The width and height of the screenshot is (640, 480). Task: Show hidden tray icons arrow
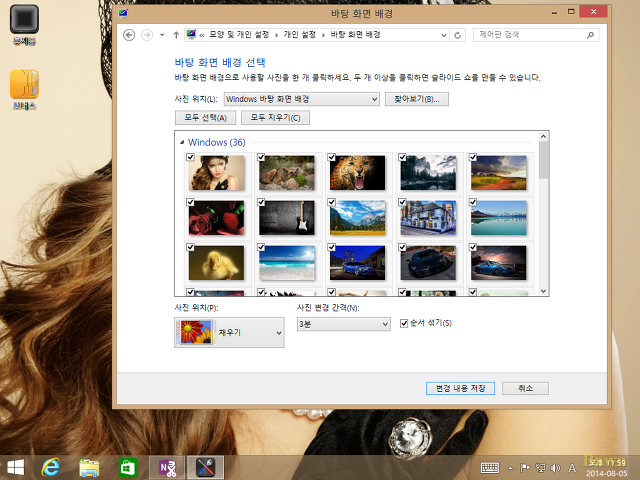pos(510,468)
